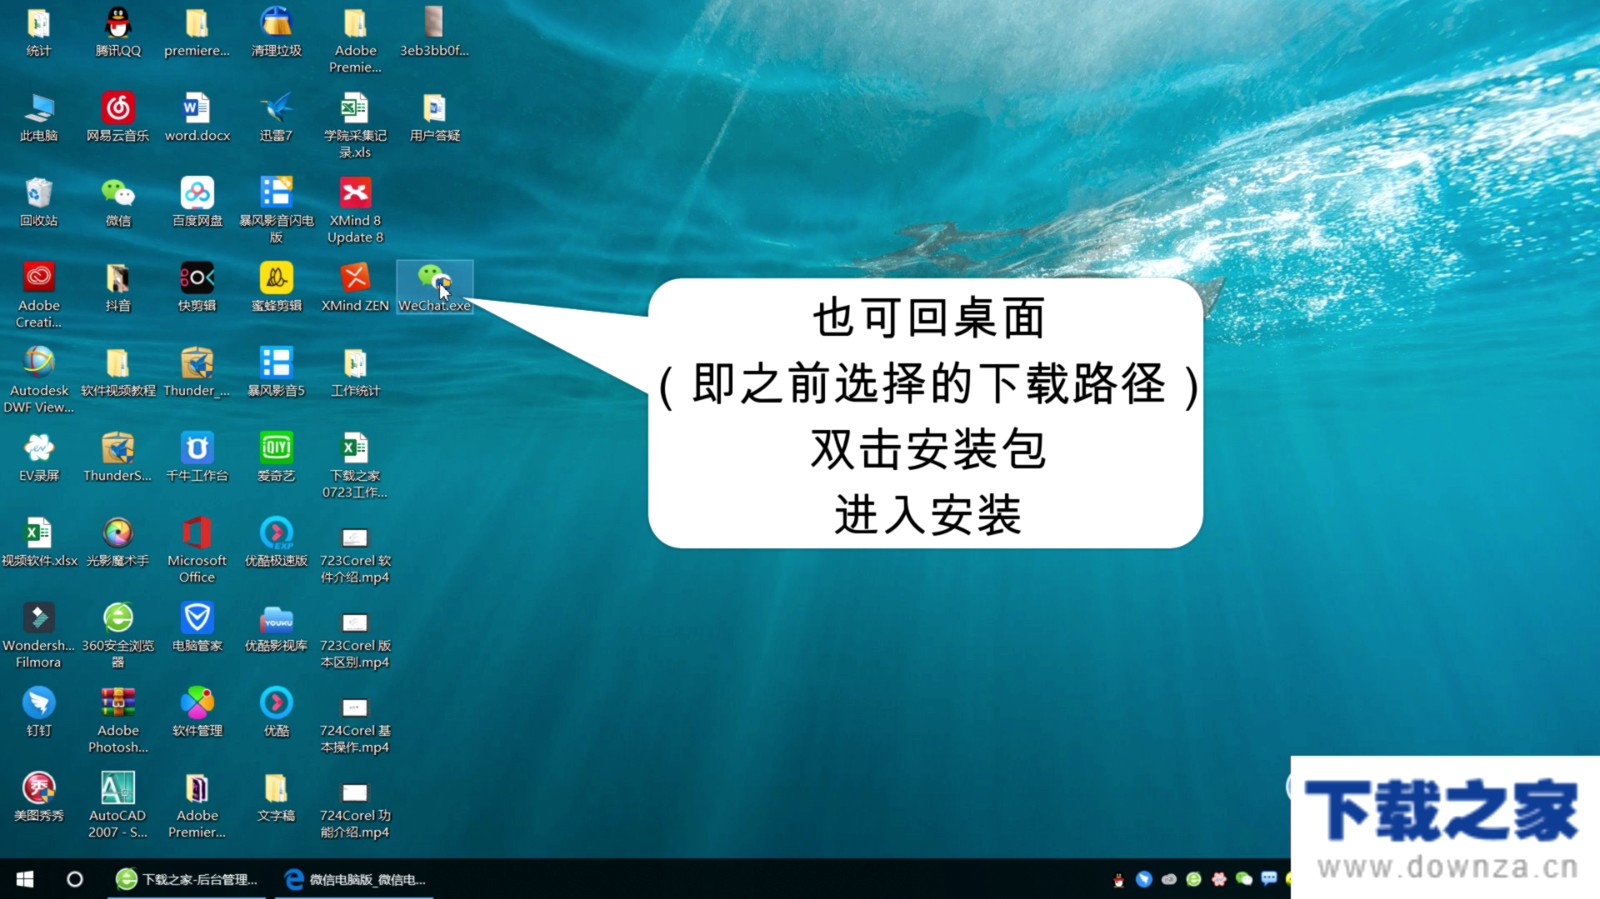Viewport: 1600px width, 899px height.
Task: Open 百度网盘 desktop icon
Action: point(197,201)
